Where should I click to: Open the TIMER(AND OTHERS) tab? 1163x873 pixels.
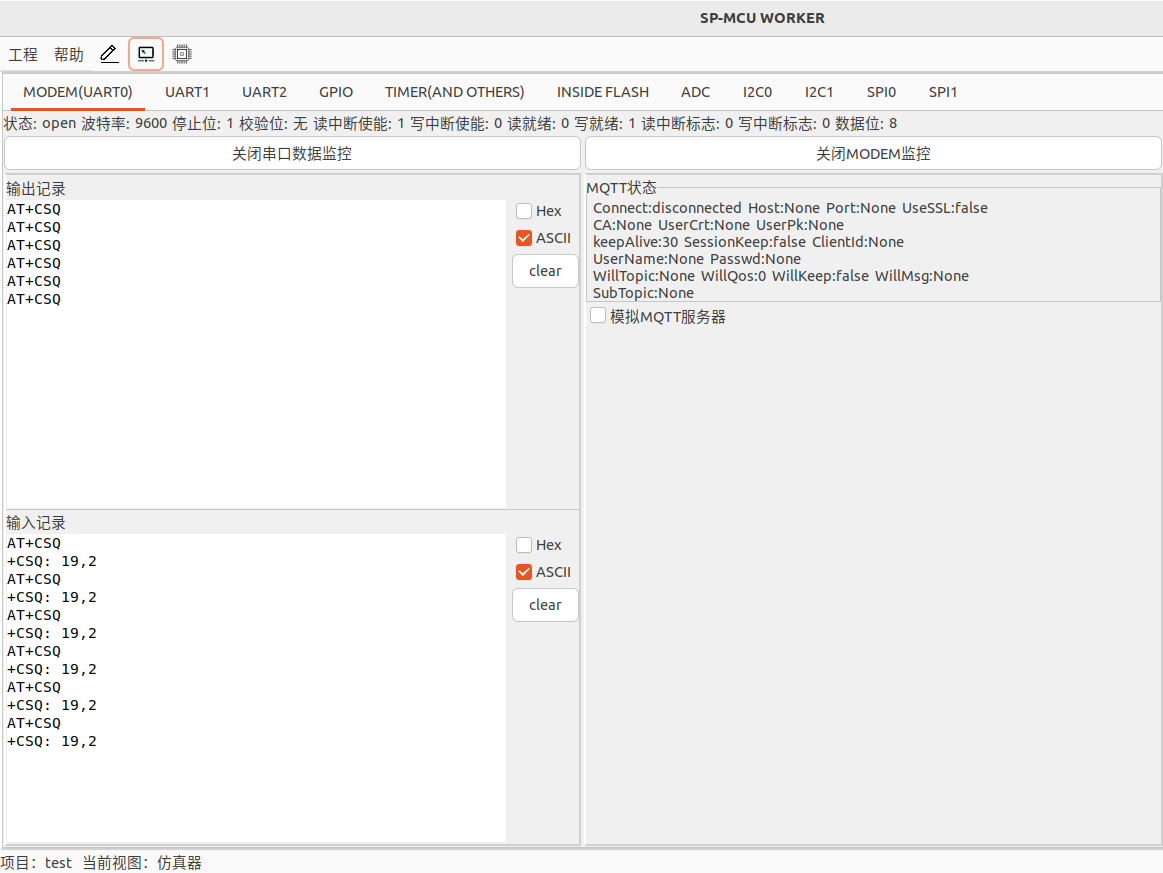[454, 92]
